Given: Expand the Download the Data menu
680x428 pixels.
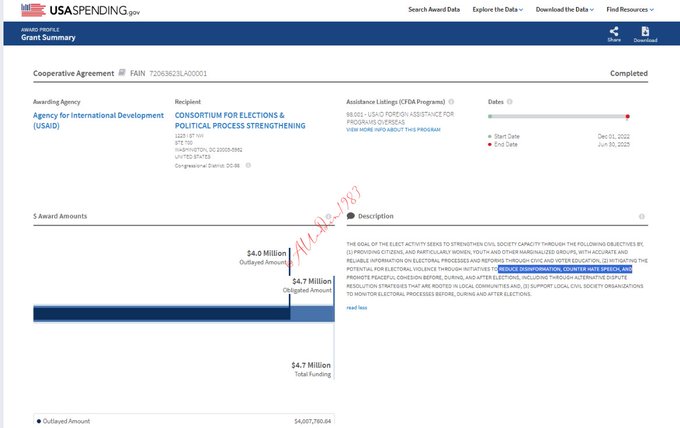Looking at the screenshot, I should point(567,10).
